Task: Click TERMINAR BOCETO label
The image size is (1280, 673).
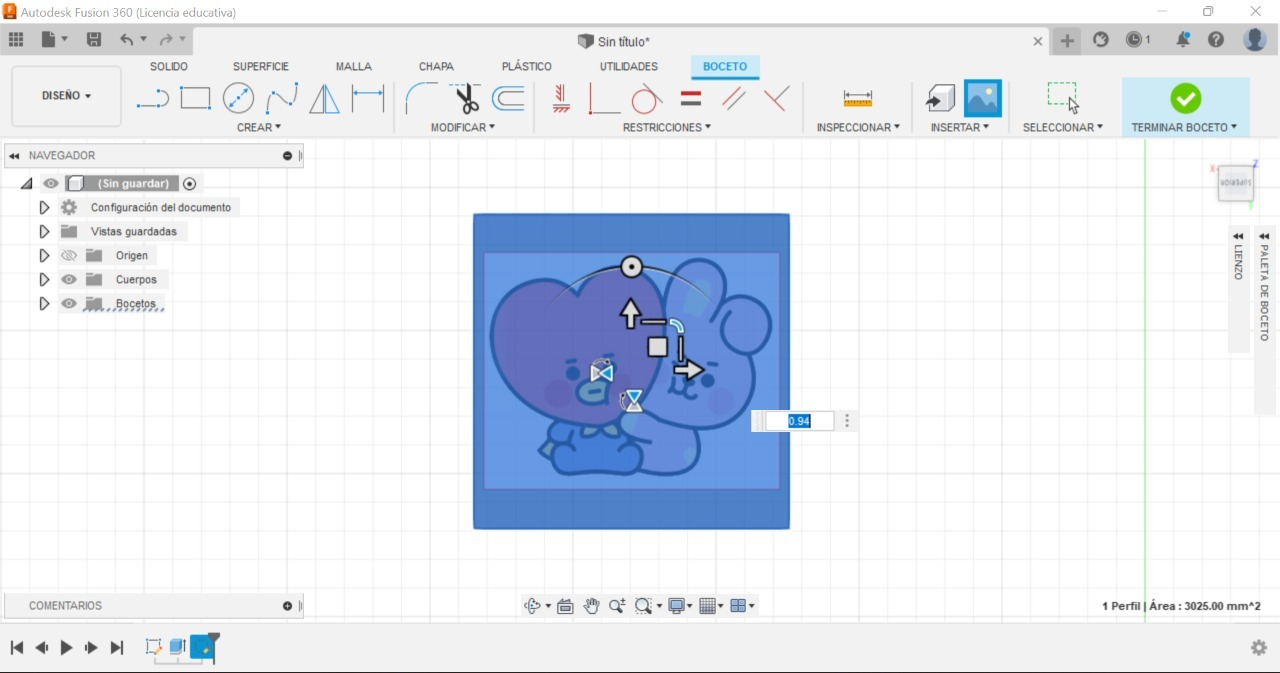Action: pos(1185,128)
